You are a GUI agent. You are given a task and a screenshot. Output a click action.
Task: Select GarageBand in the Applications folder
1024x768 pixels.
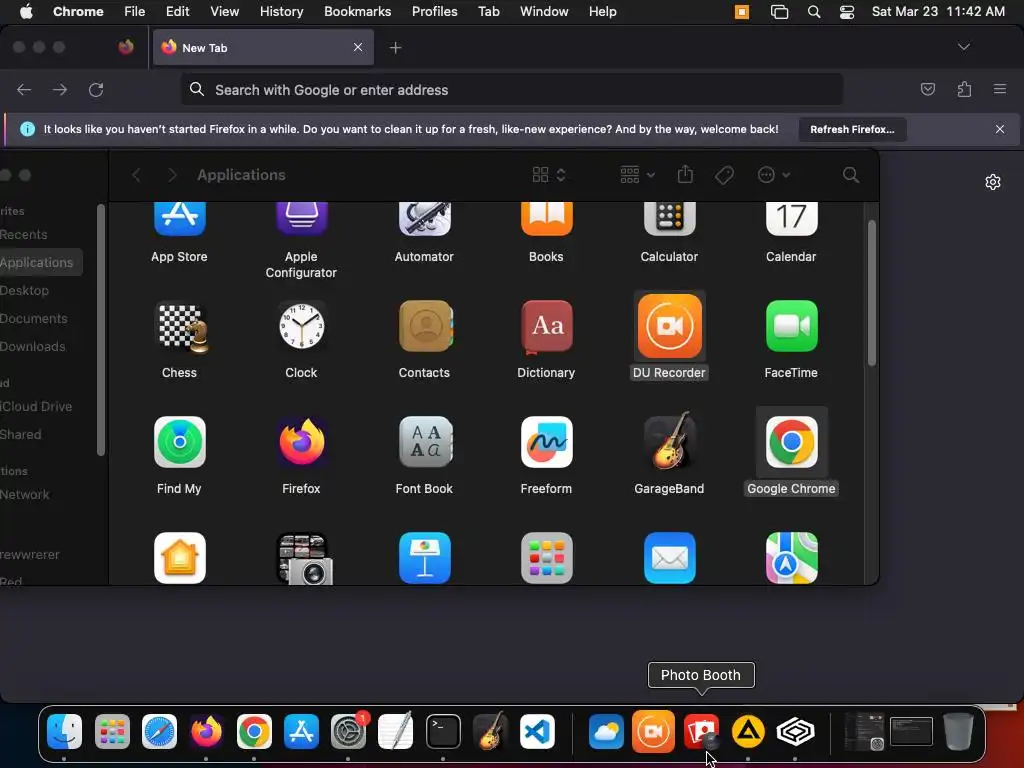click(669, 441)
